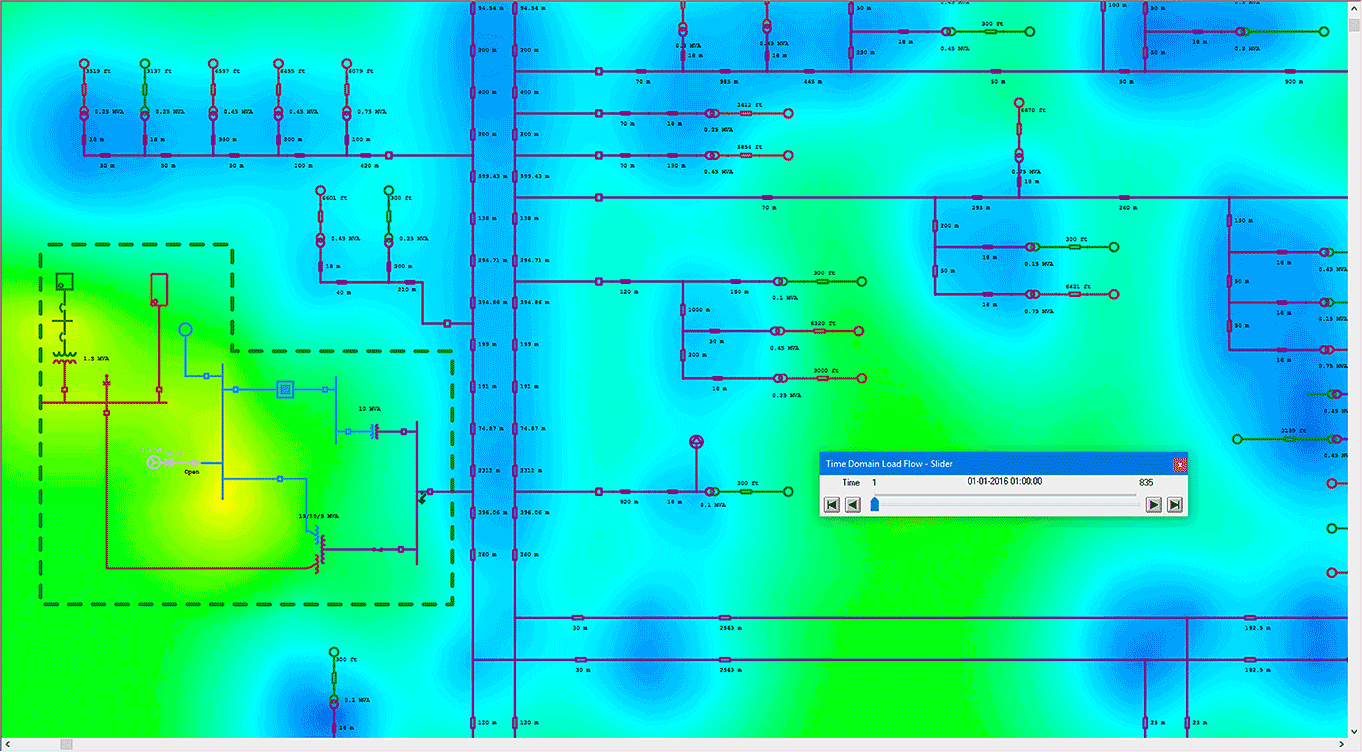Screen dimensions: 1362x752
Task: Jump to the first time step
Action: pos(830,504)
